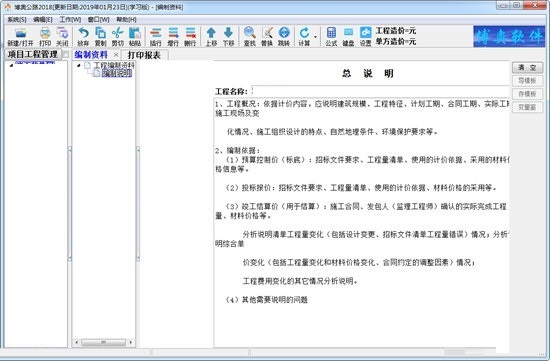Click the 工程名称 input field
550x361 pixels.
click(380, 91)
